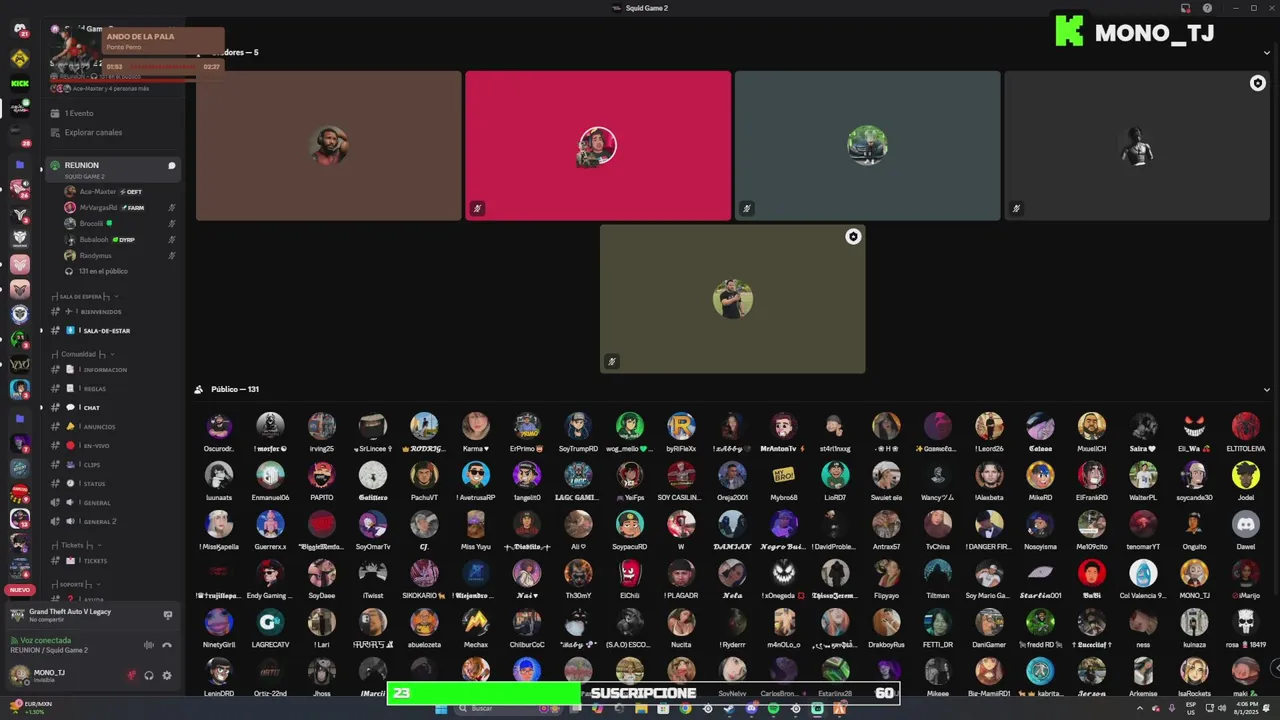This screenshot has width=1280, height=720.
Task: Click the ANUNCIOS channel bell icon
Action: click(71, 427)
